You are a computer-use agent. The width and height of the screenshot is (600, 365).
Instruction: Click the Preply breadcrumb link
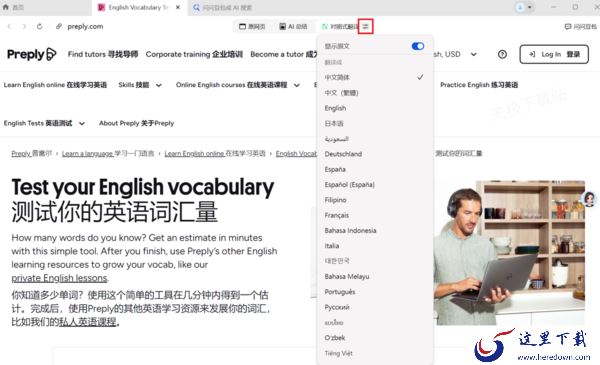click(31, 153)
